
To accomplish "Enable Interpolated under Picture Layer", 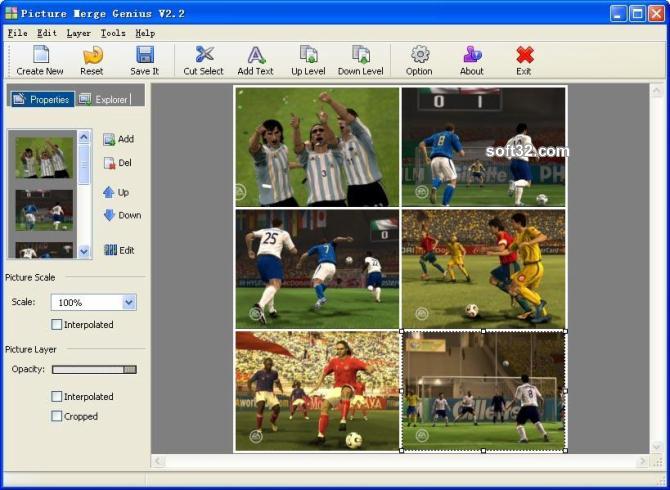I will (x=56, y=396).
